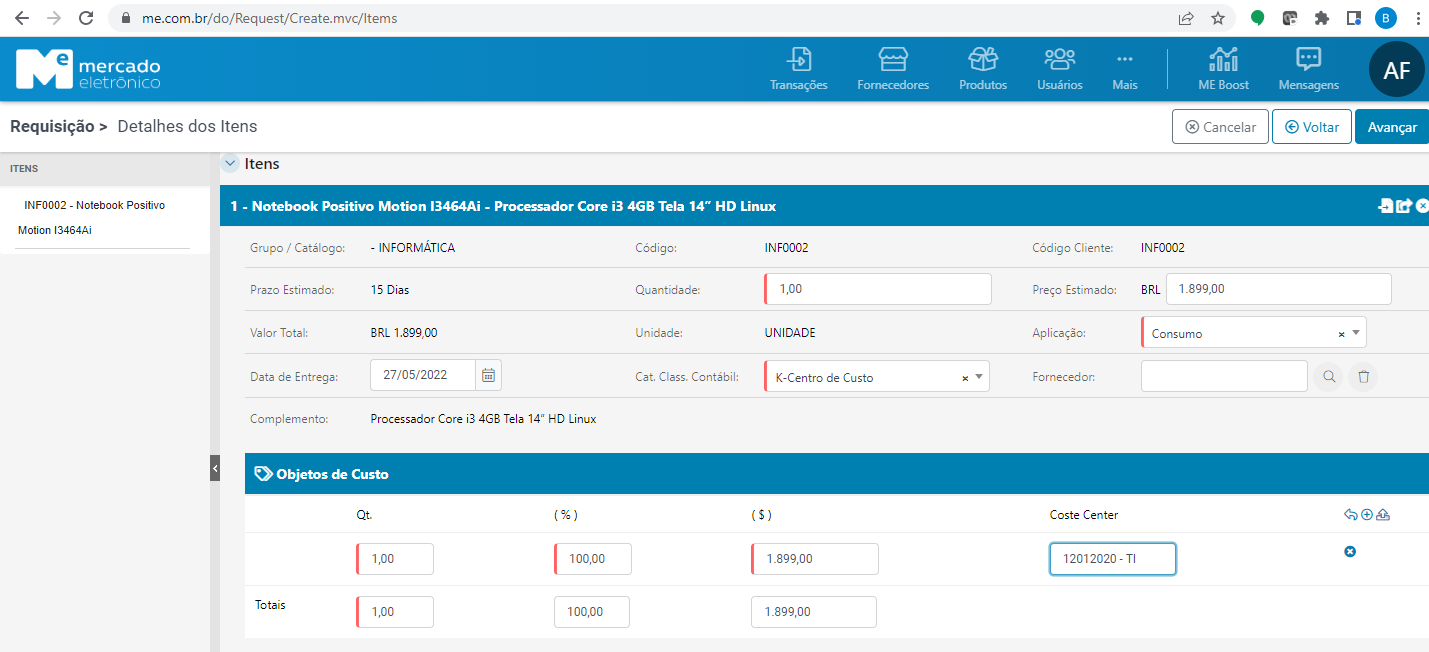This screenshot has height=652, width=1429.
Task: Open the Transações menu
Action: [799, 69]
